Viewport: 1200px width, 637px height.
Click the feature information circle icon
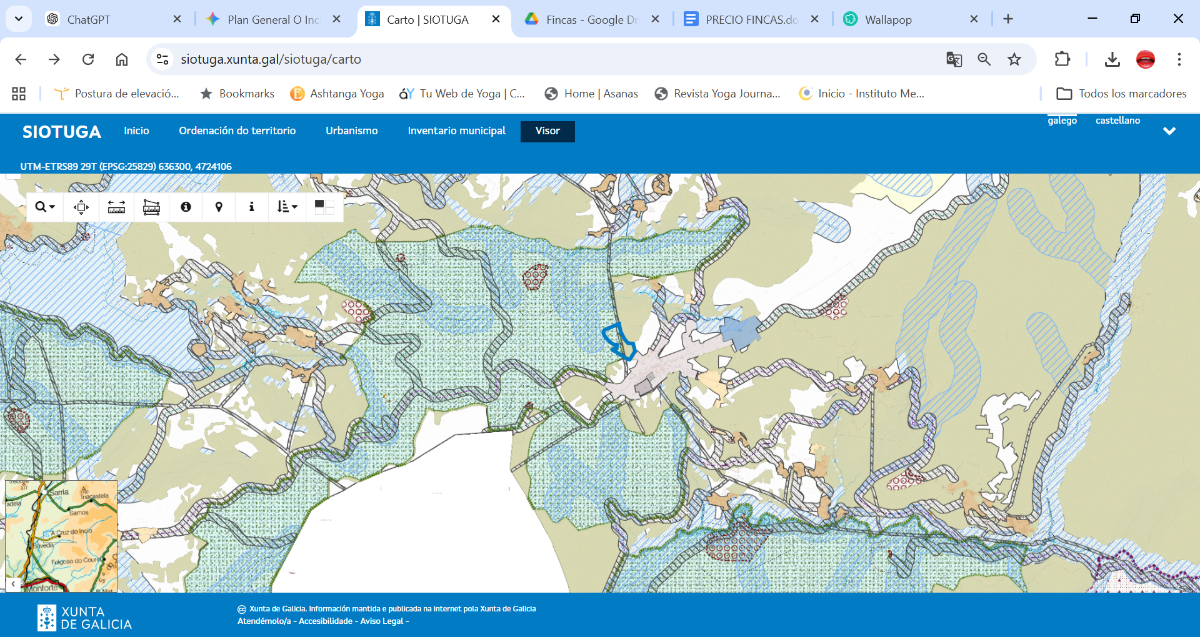185,207
